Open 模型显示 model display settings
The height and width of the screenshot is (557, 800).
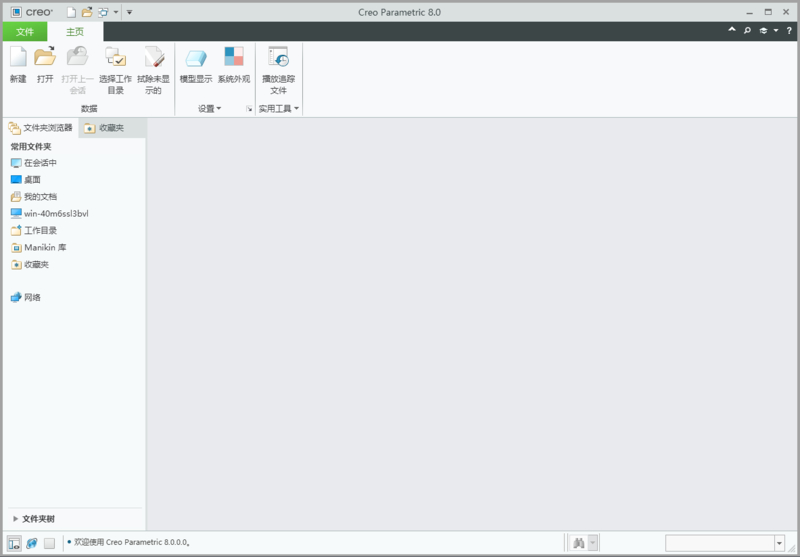196,58
